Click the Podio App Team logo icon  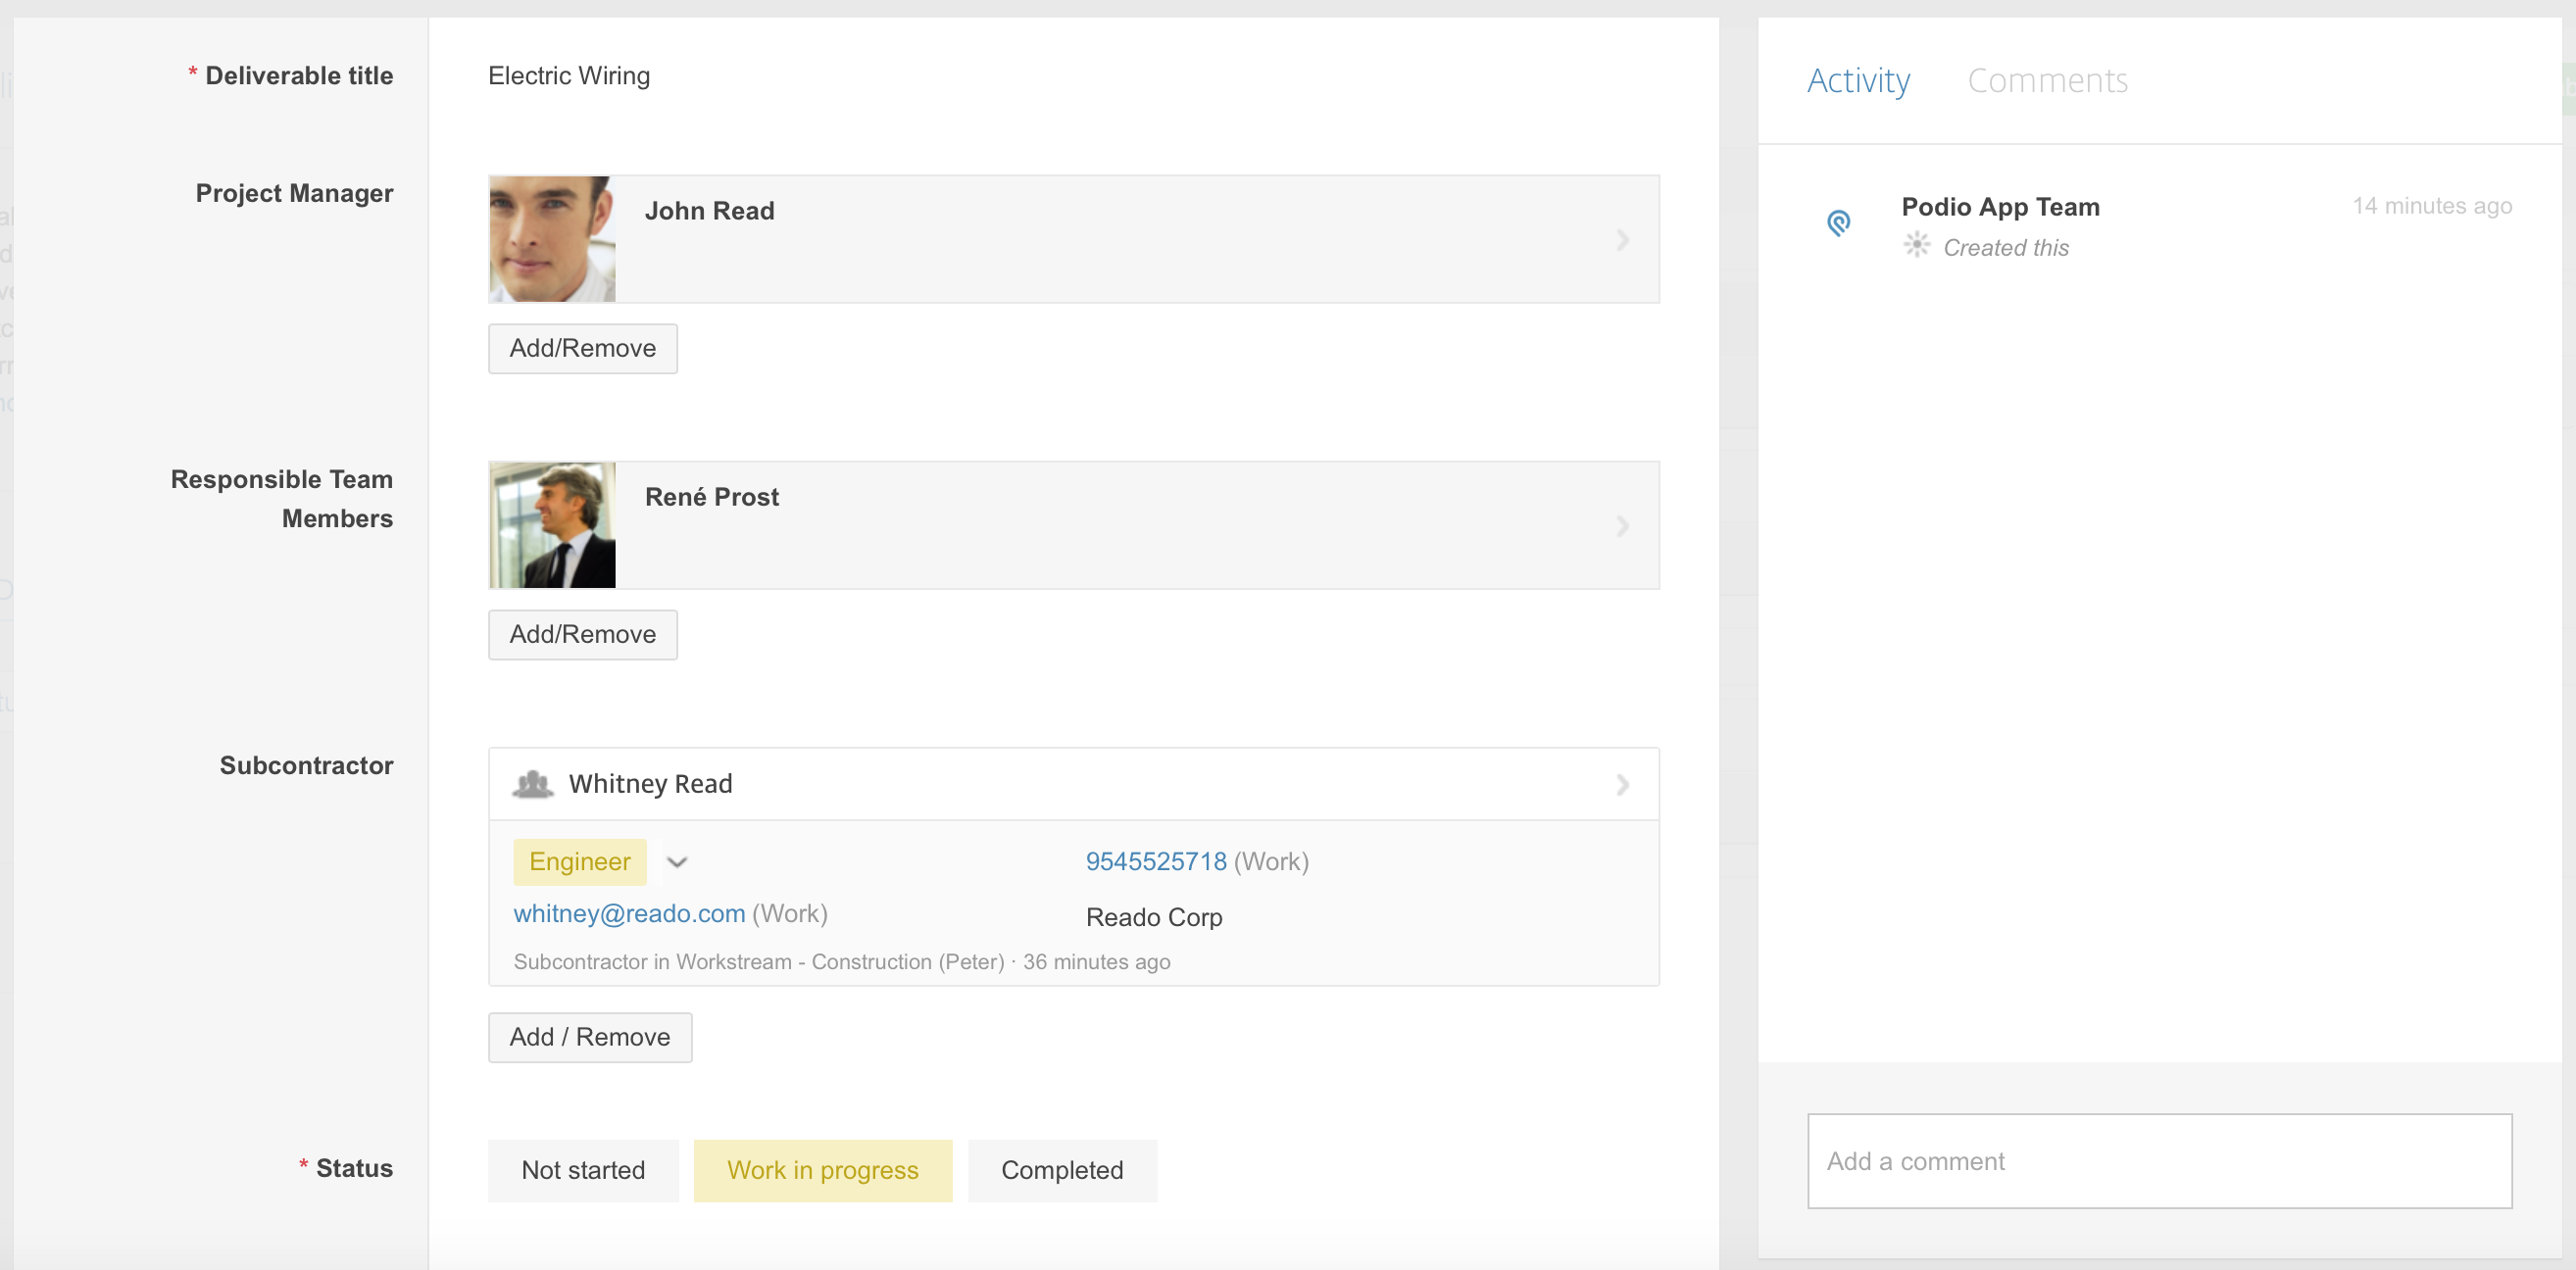coord(1838,222)
